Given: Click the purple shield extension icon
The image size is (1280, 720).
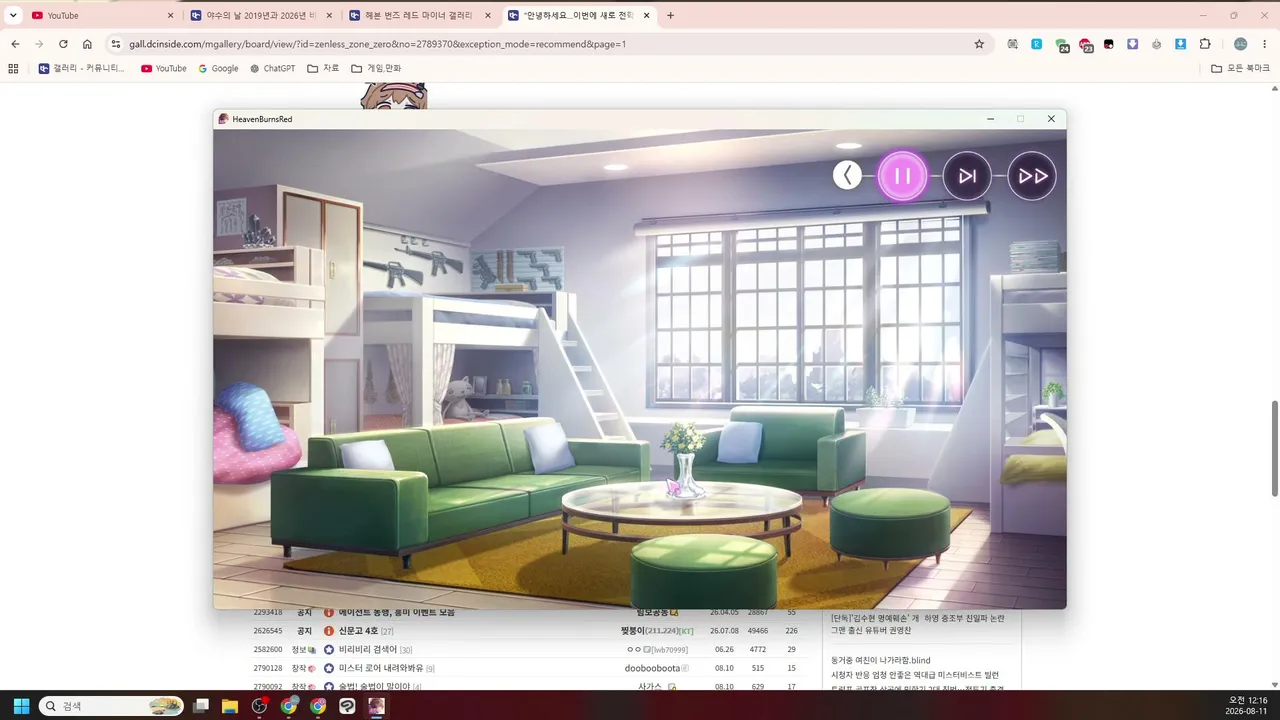Looking at the screenshot, I should [1132, 44].
